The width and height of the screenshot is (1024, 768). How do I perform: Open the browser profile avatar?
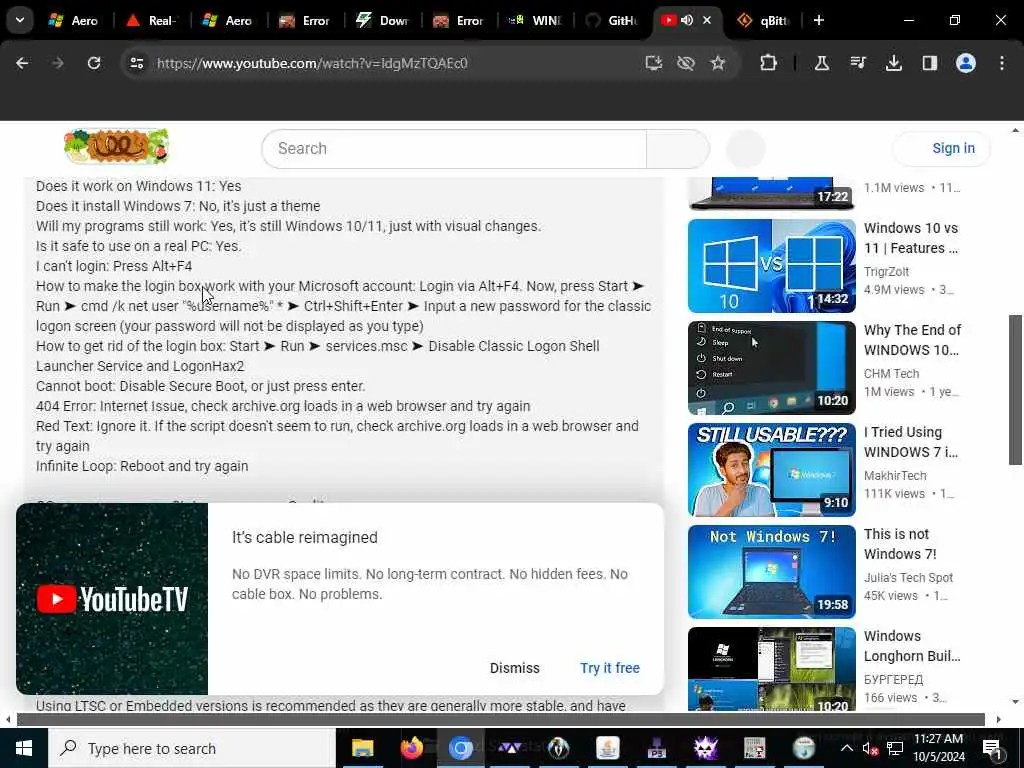966,63
